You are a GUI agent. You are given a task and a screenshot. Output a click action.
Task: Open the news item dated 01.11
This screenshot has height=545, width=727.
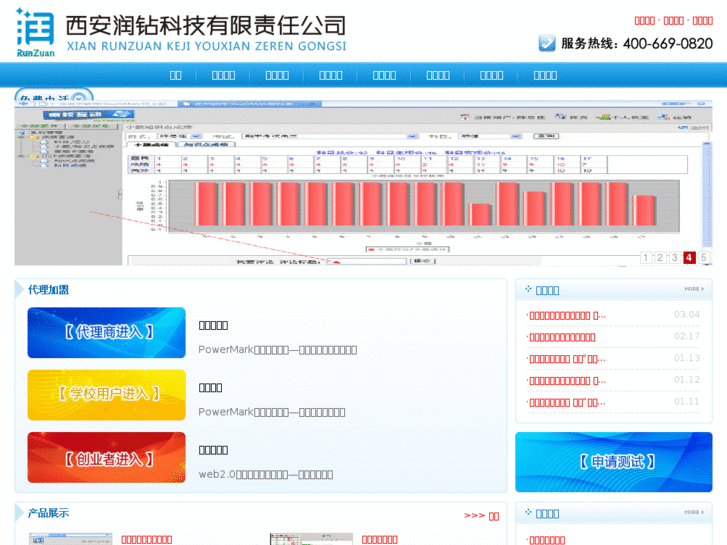(x=567, y=403)
